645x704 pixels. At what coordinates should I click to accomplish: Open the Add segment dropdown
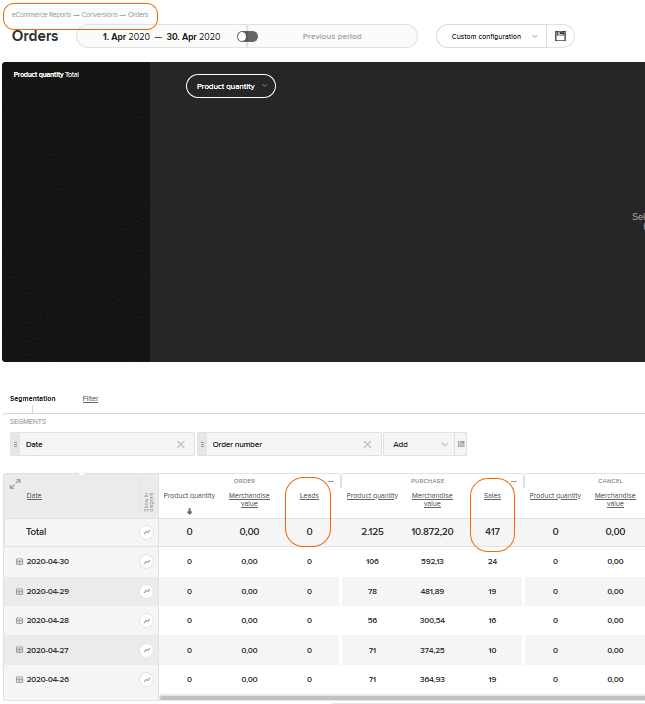[x=419, y=444]
